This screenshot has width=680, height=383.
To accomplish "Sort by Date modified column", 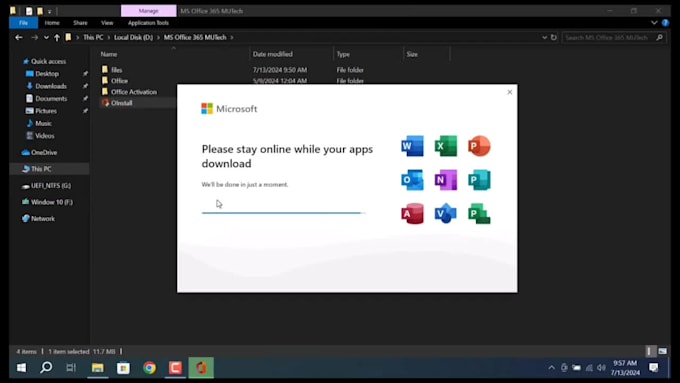I will [273, 54].
